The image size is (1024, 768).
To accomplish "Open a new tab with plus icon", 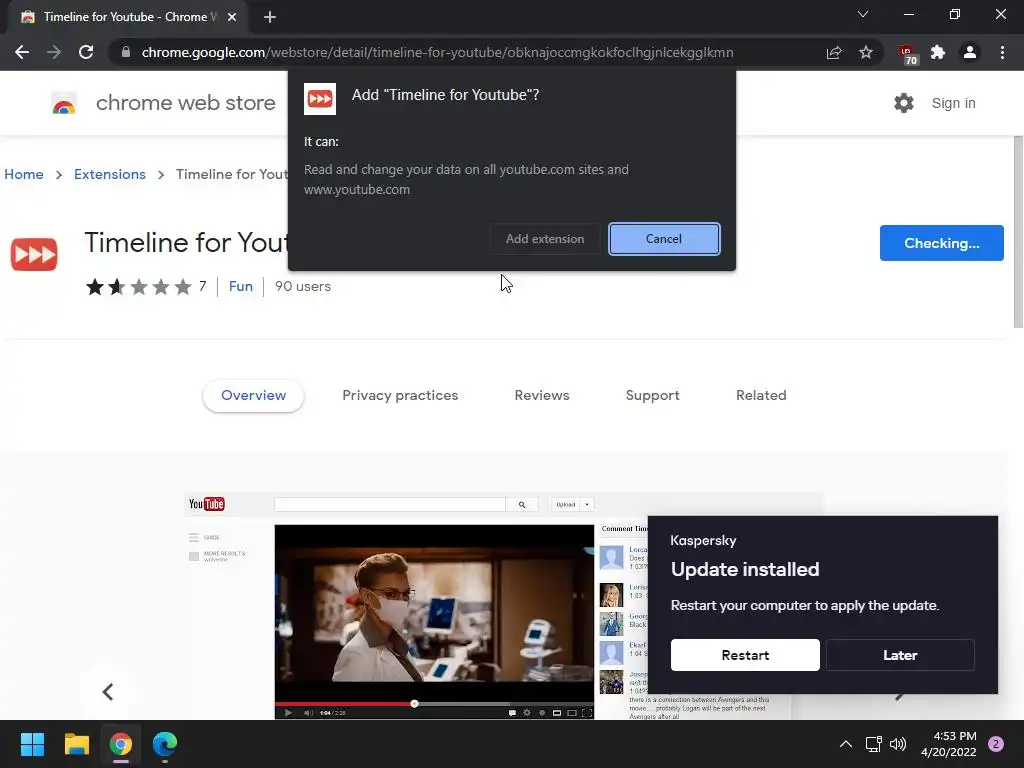I will 270,17.
